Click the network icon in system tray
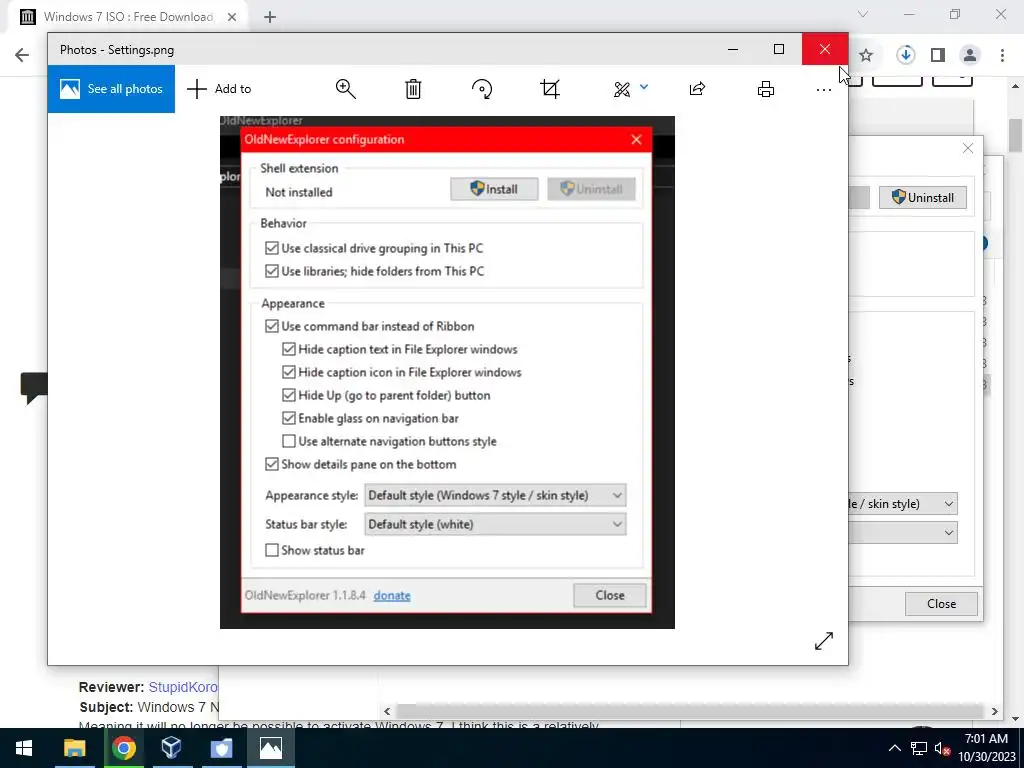 point(919,748)
